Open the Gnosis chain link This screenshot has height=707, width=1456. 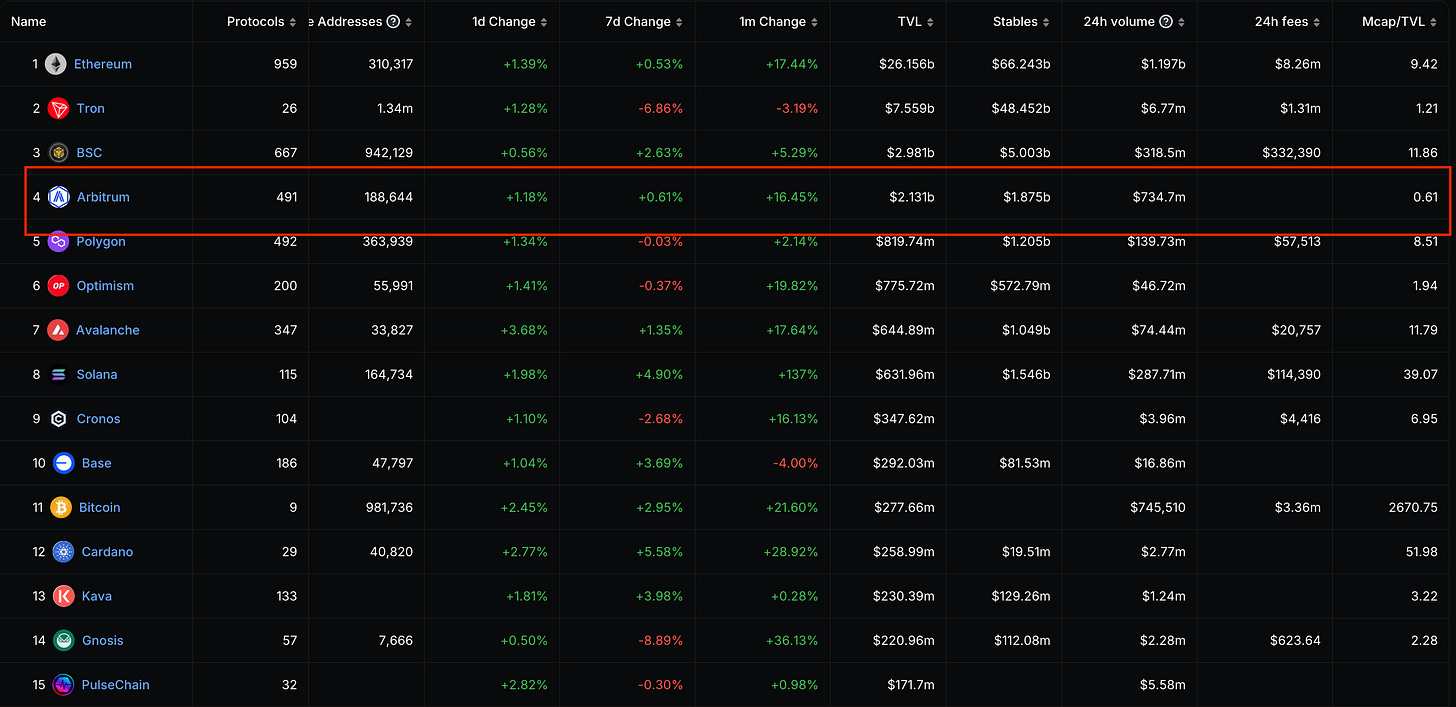pos(103,640)
